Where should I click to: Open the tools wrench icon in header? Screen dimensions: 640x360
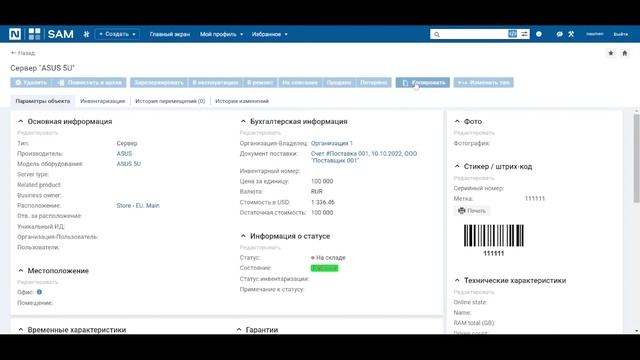(x=571, y=34)
